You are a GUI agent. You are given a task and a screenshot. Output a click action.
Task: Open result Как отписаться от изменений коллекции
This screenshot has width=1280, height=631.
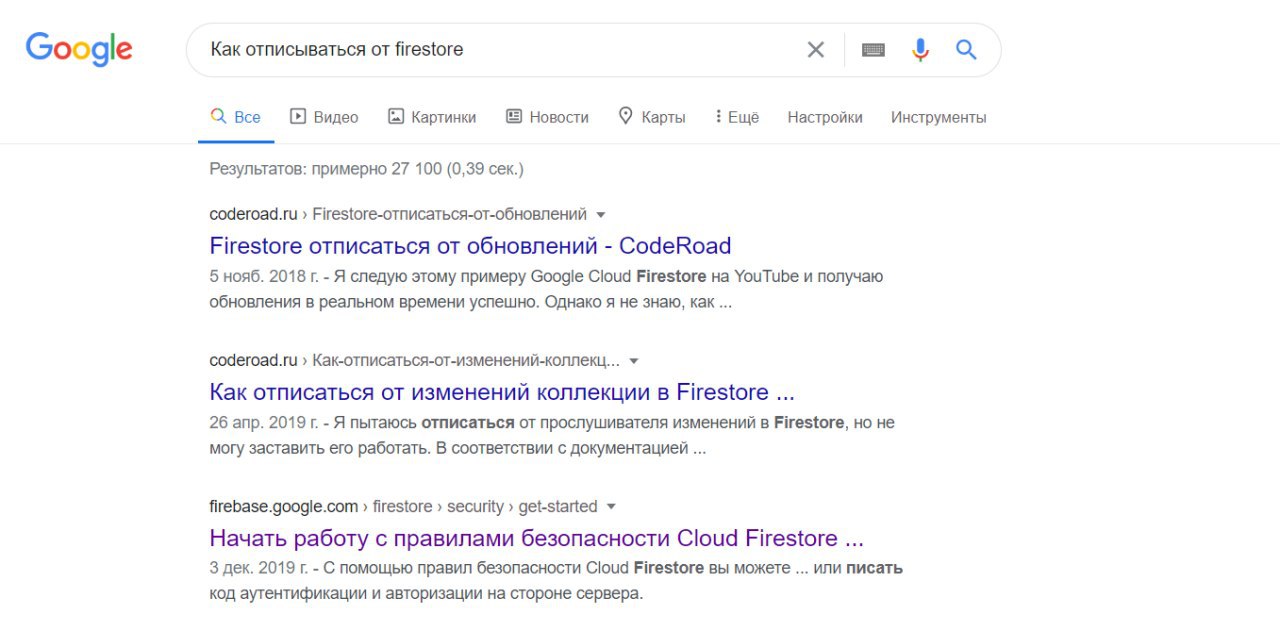[x=502, y=391]
